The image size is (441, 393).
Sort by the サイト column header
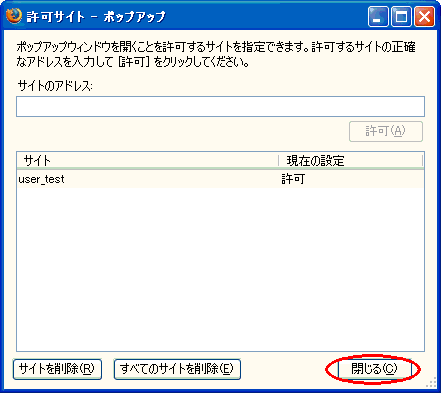pos(147,161)
